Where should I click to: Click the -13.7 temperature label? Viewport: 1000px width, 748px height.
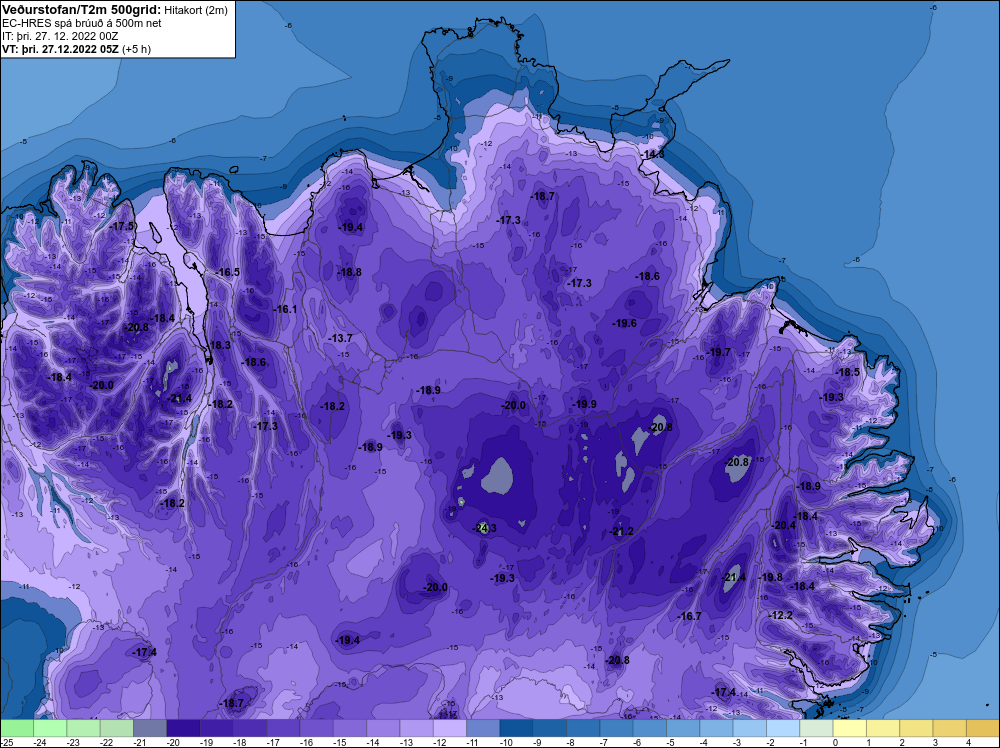pos(340,338)
